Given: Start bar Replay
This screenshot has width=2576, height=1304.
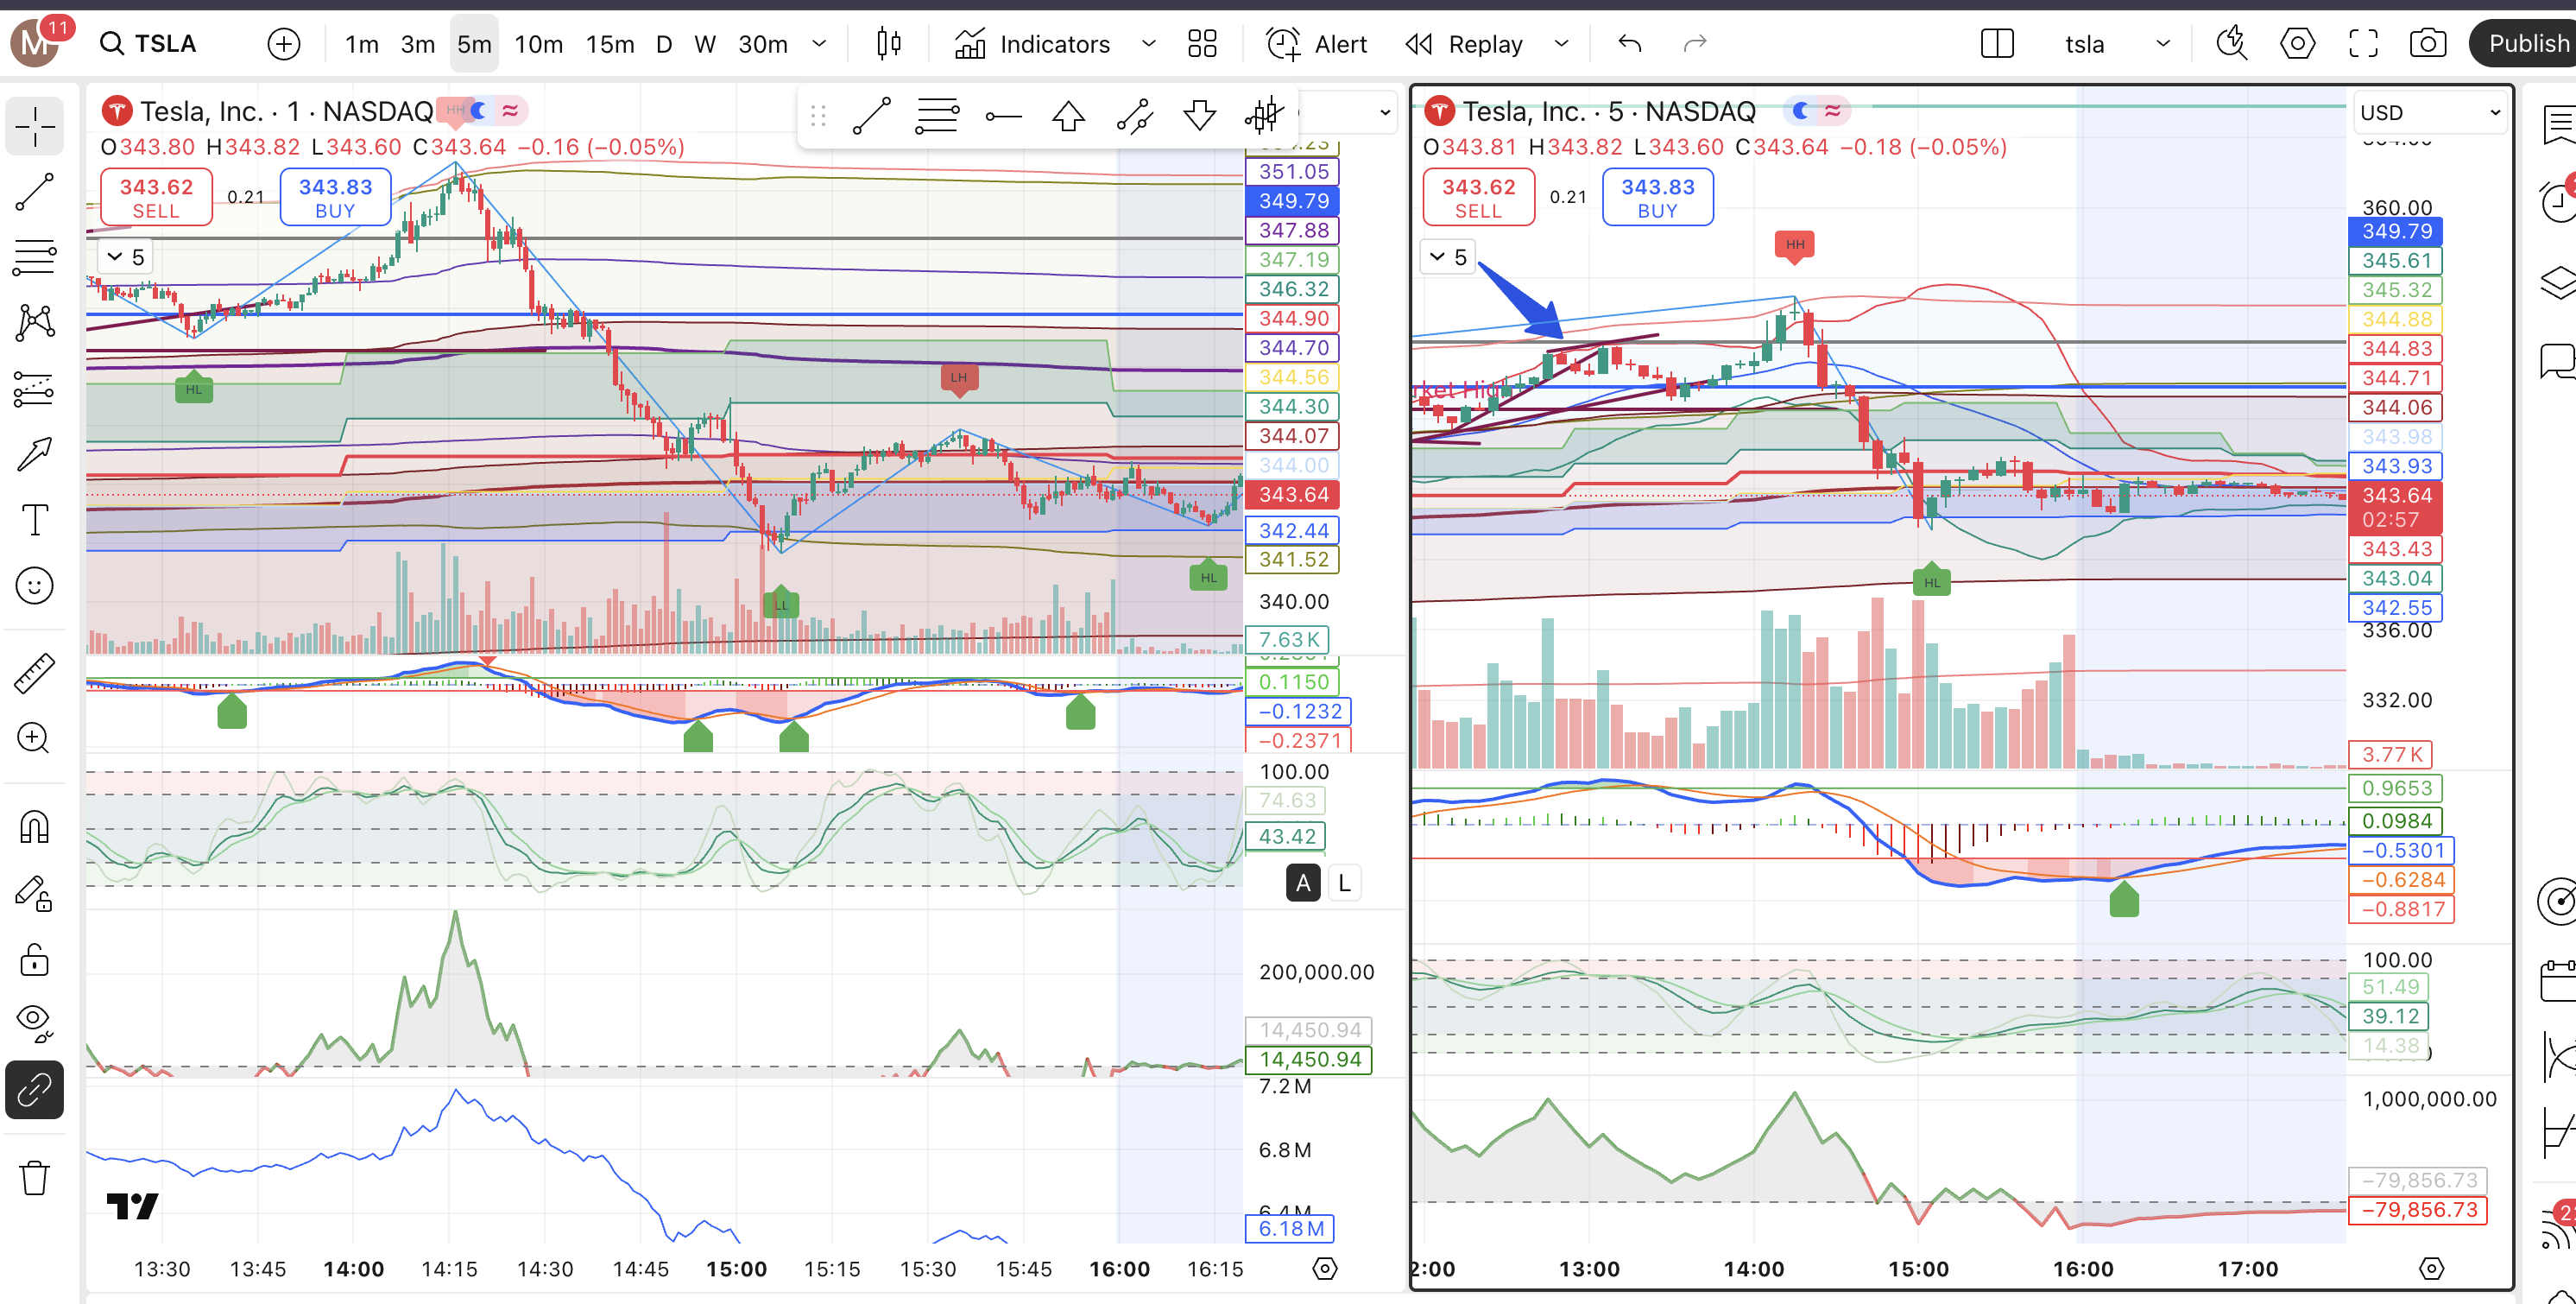Looking at the screenshot, I should point(1464,44).
